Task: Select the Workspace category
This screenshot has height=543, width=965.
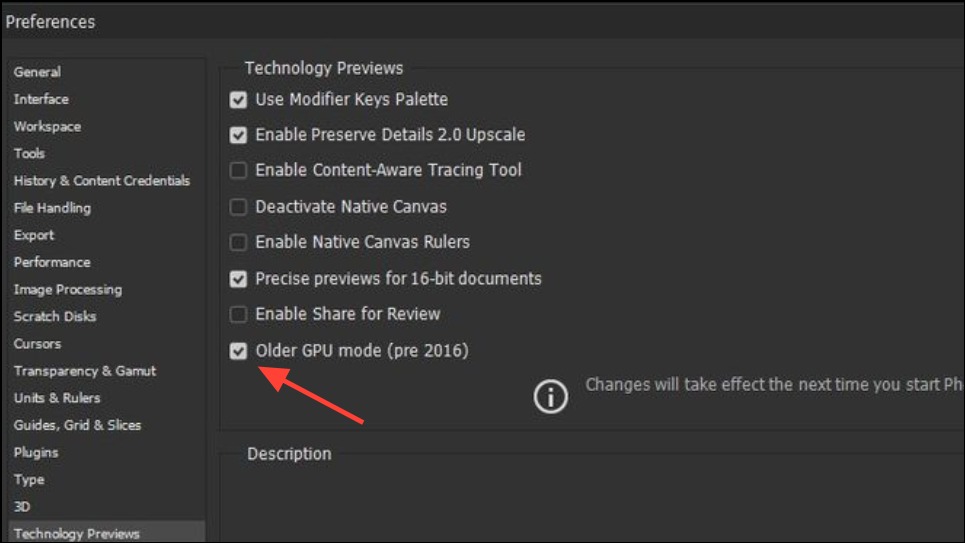Action: [x=47, y=127]
